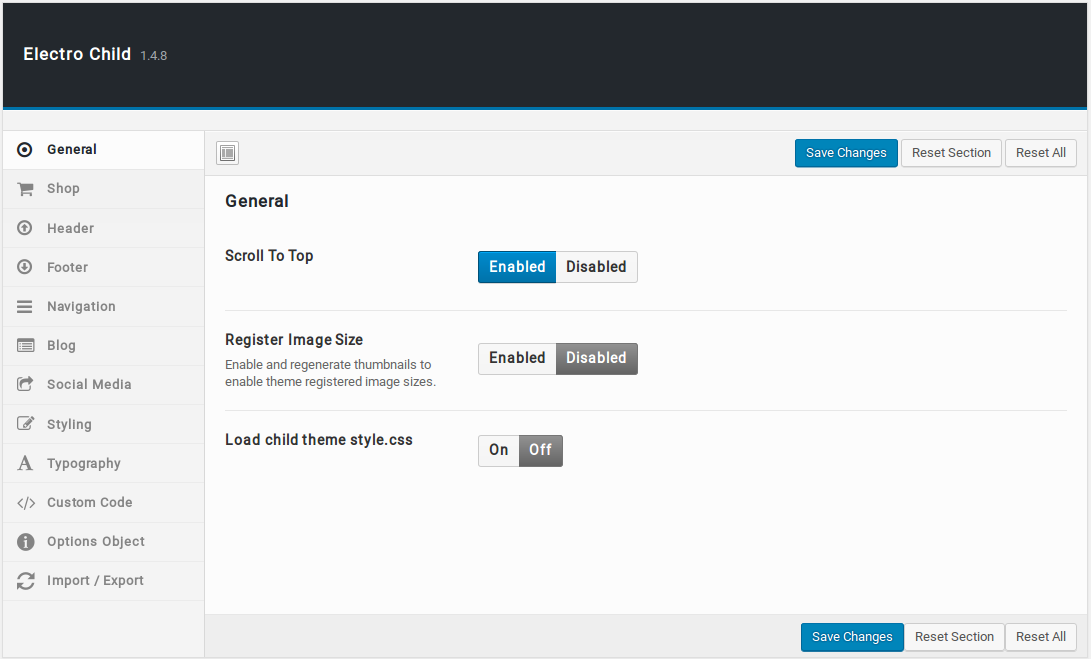This screenshot has height=659, width=1091.
Task: Click the Header up-arrow circle icon
Action: click(x=24, y=228)
